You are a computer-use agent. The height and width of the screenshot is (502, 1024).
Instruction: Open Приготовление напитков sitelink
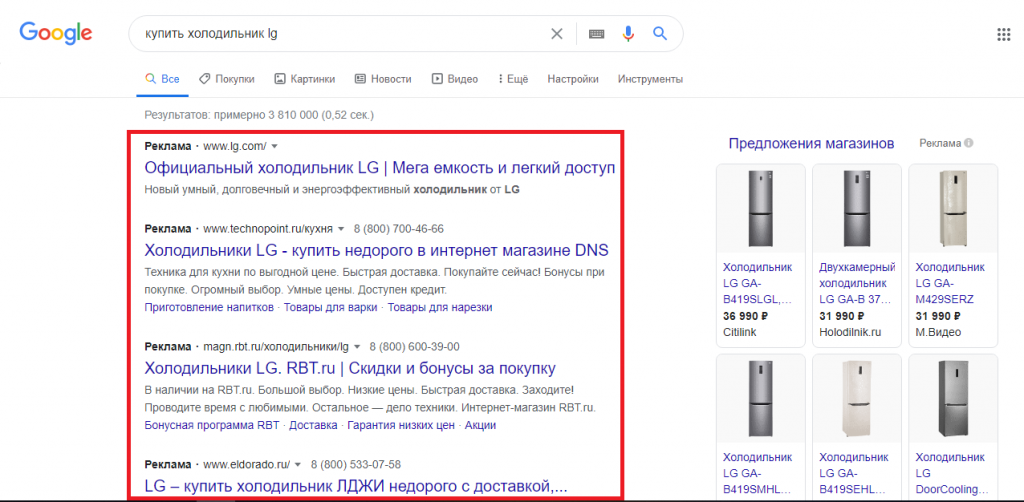[209, 307]
